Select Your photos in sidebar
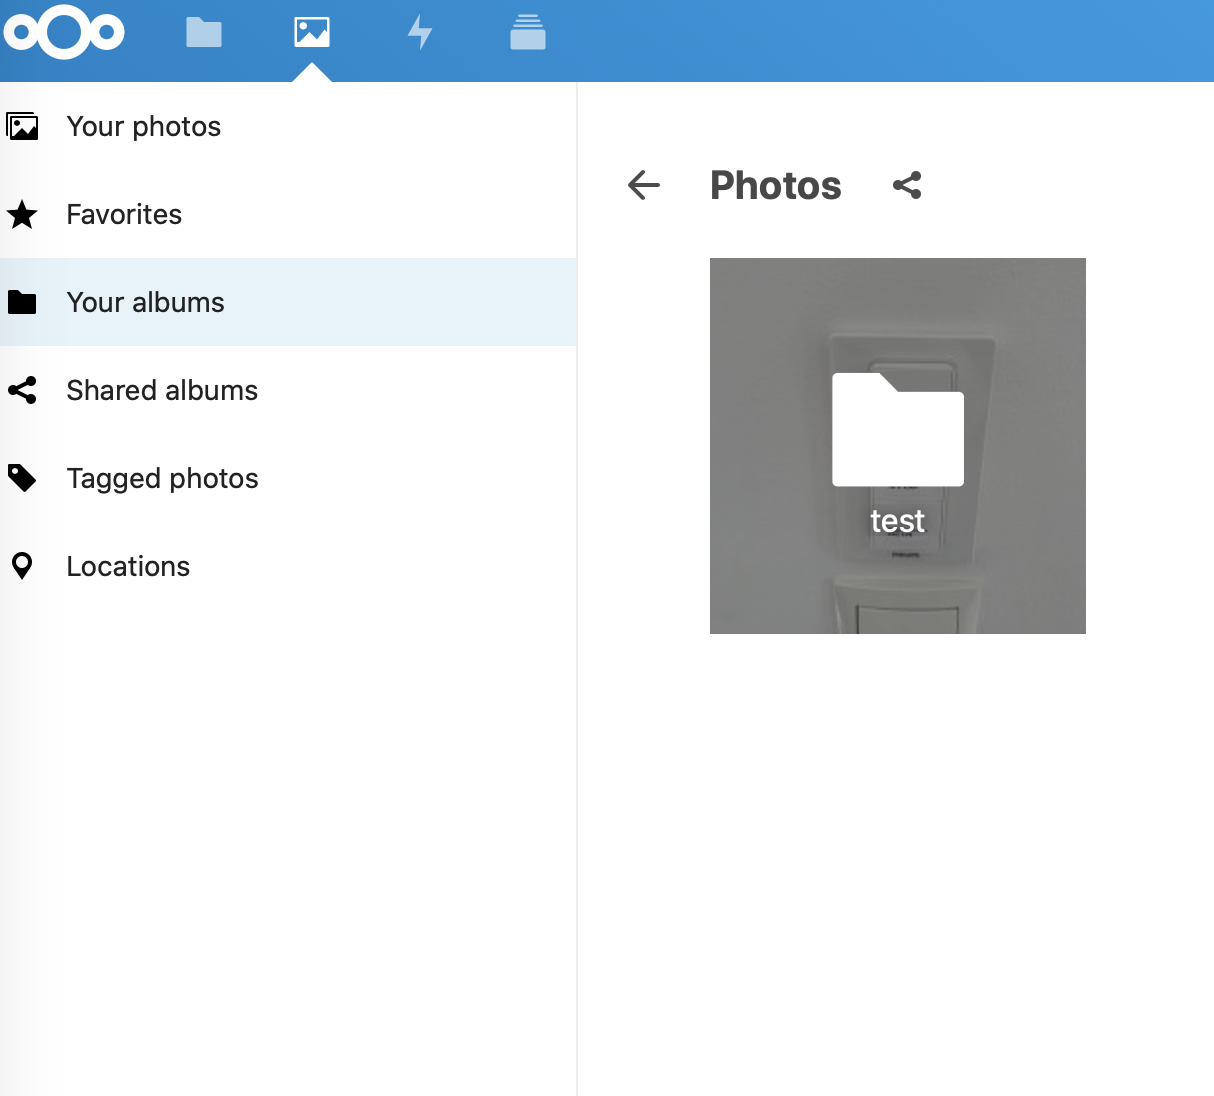1214x1096 pixels. [288, 126]
